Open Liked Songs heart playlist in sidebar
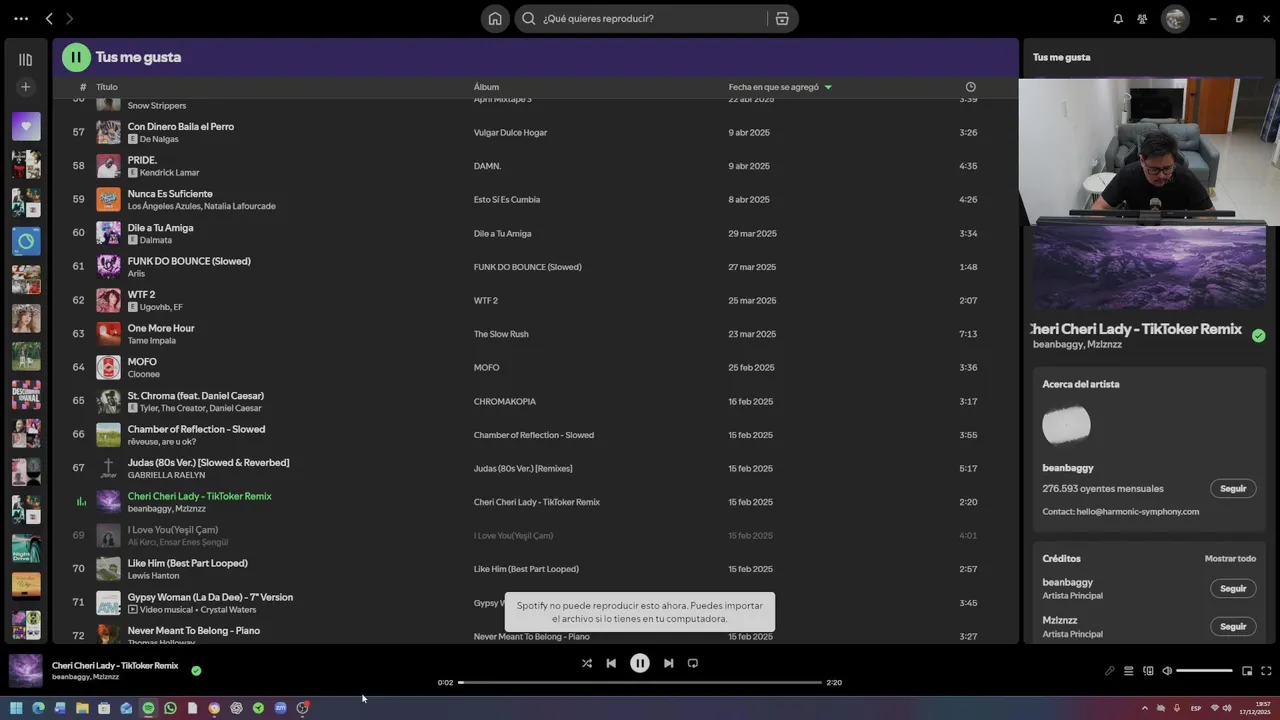The width and height of the screenshot is (1280, 720). [x=26, y=126]
